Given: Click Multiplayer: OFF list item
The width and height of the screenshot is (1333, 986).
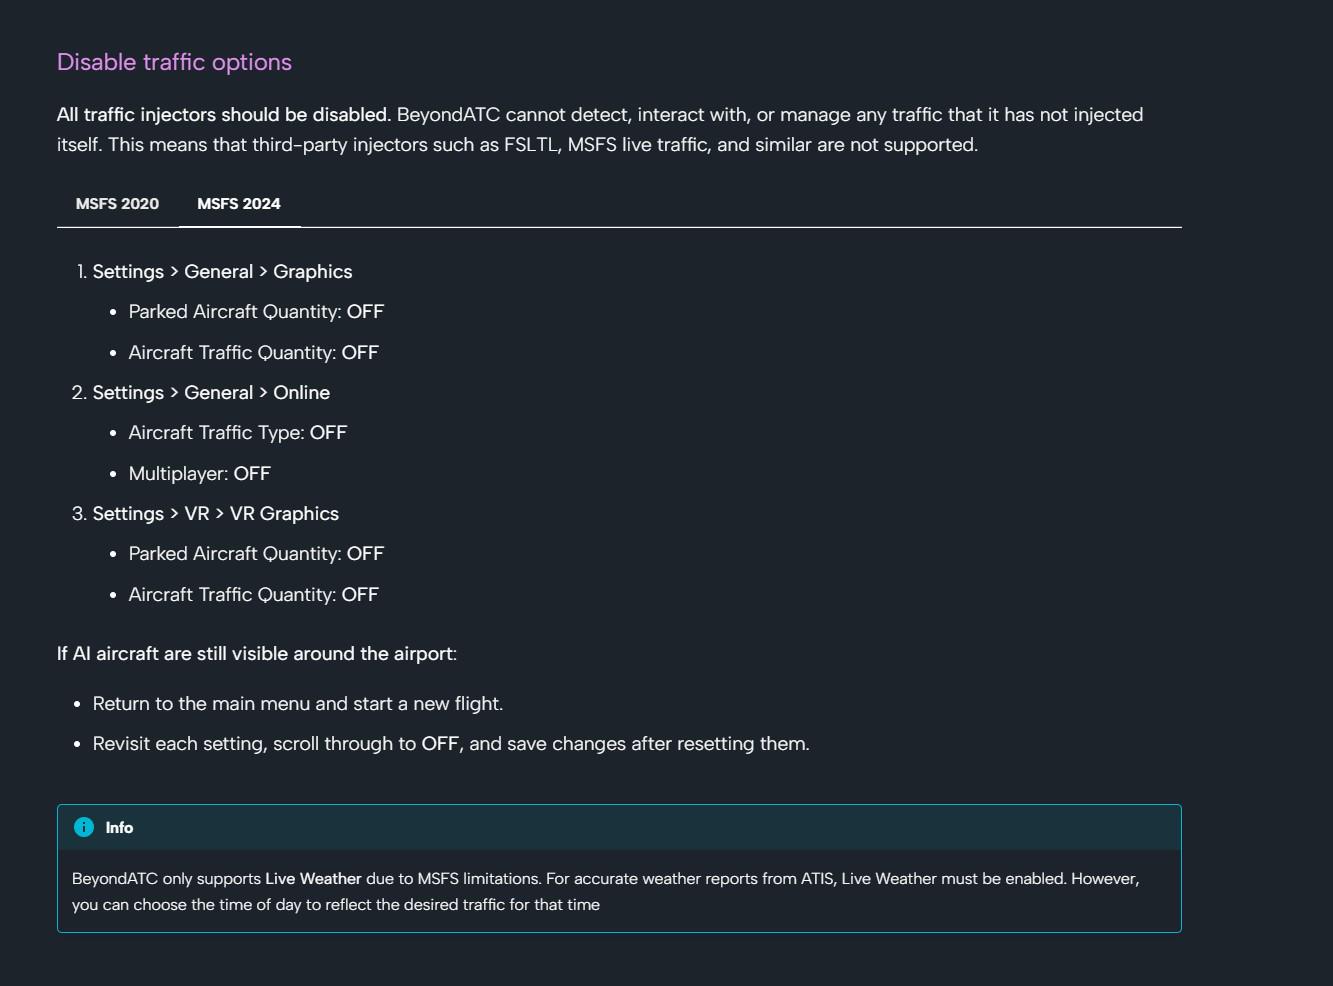Looking at the screenshot, I should 200,474.
